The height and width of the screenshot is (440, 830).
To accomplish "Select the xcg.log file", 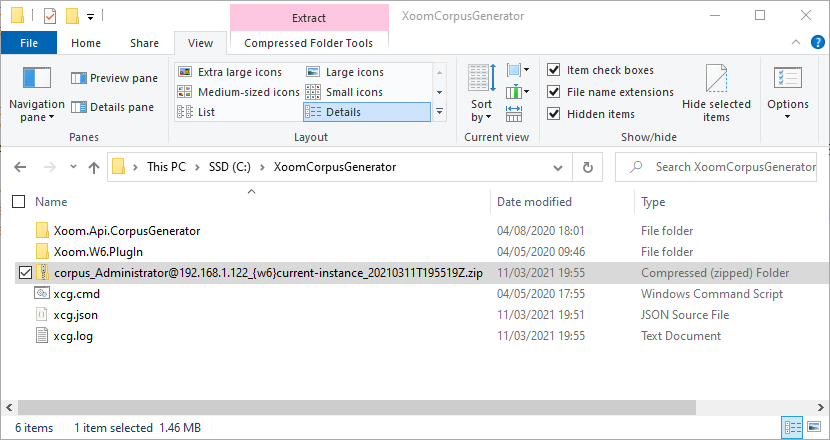I will pyautogui.click(x=73, y=336).
